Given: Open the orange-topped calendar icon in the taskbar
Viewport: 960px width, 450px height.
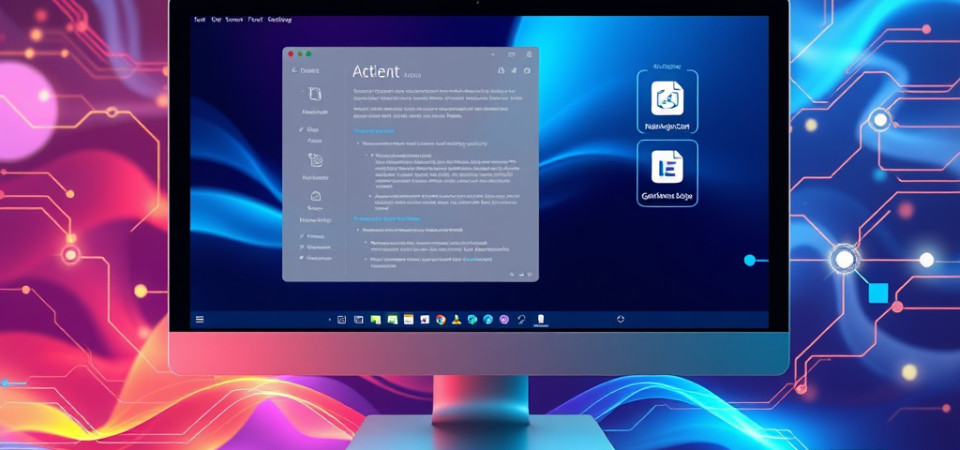Looking at the screenshot, I should click(408, 319).
